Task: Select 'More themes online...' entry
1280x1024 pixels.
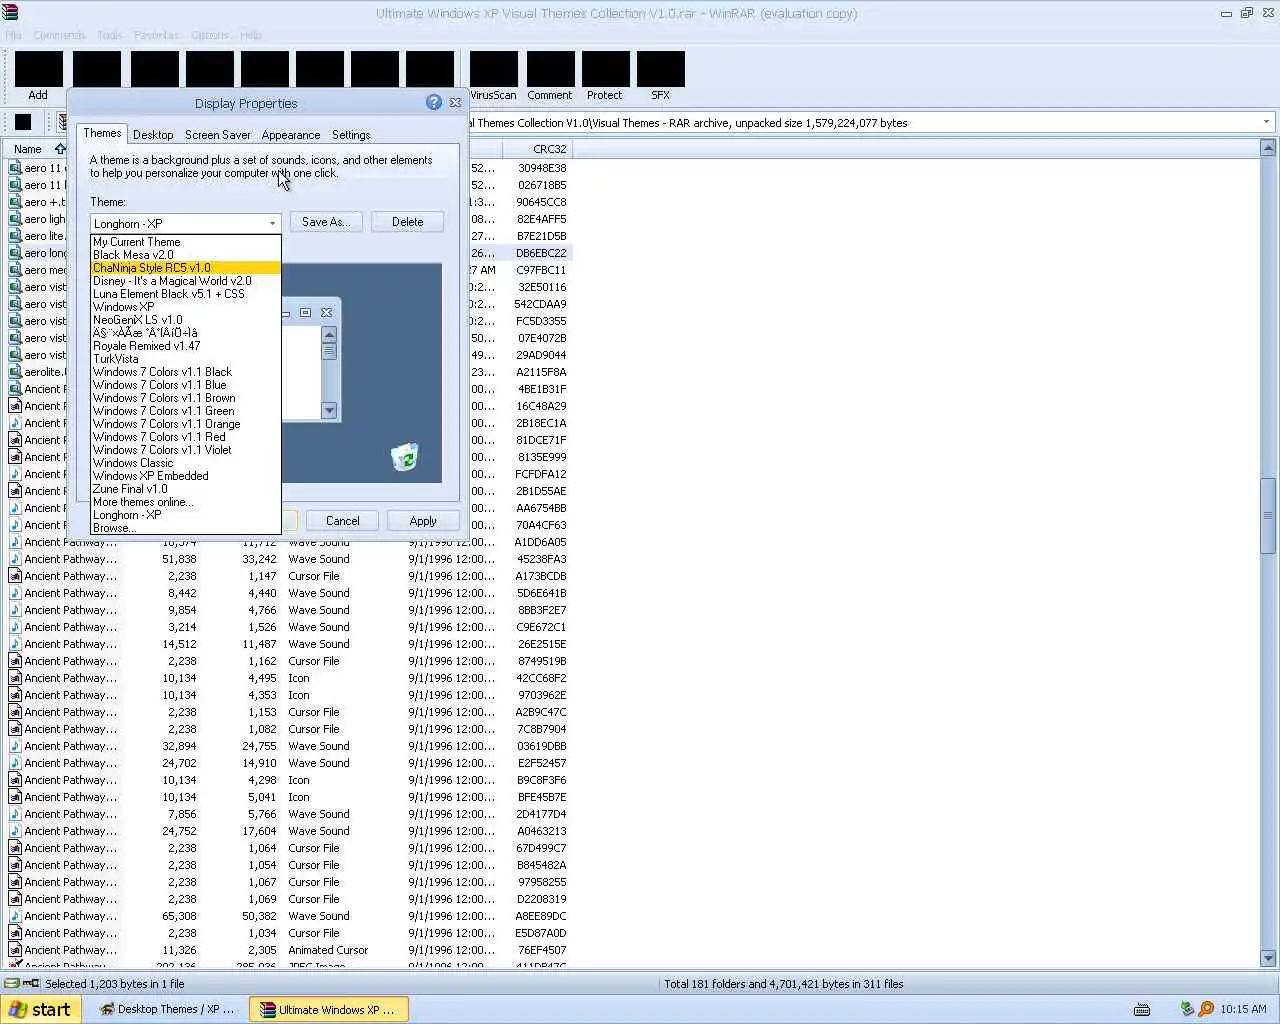Action: [x=185, y=502]
